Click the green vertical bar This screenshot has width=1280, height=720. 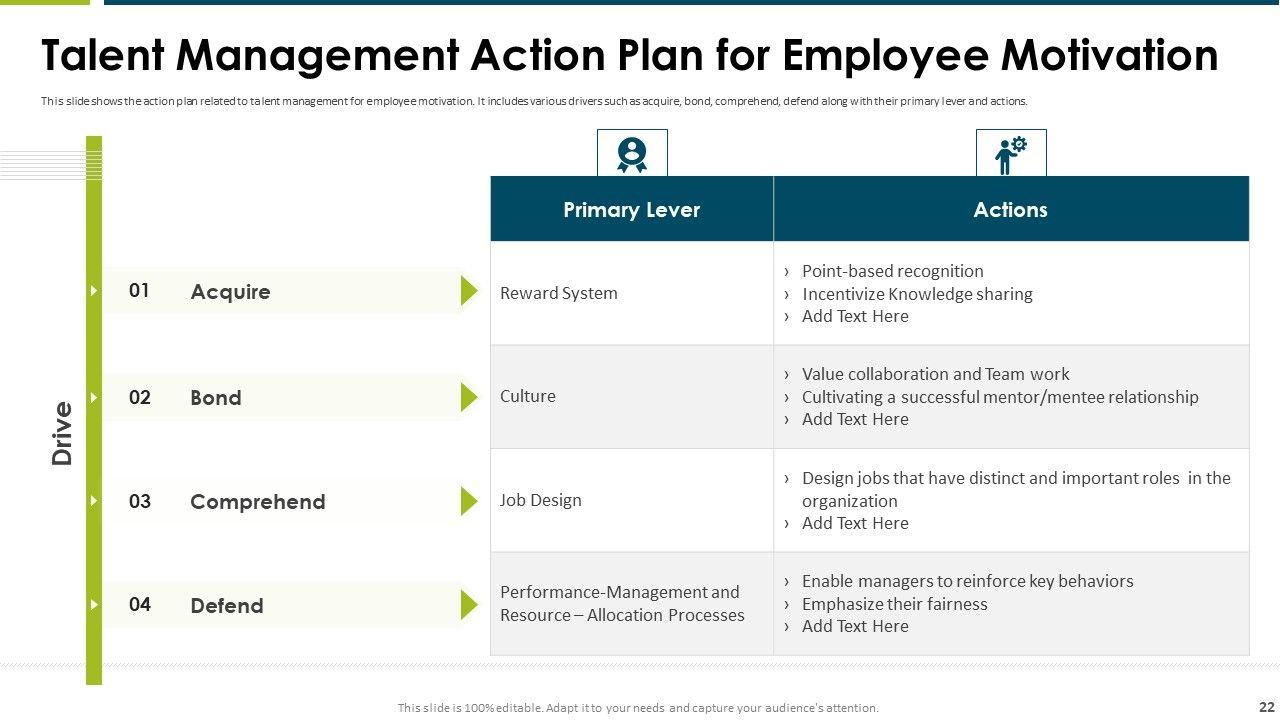click(94, 450)
